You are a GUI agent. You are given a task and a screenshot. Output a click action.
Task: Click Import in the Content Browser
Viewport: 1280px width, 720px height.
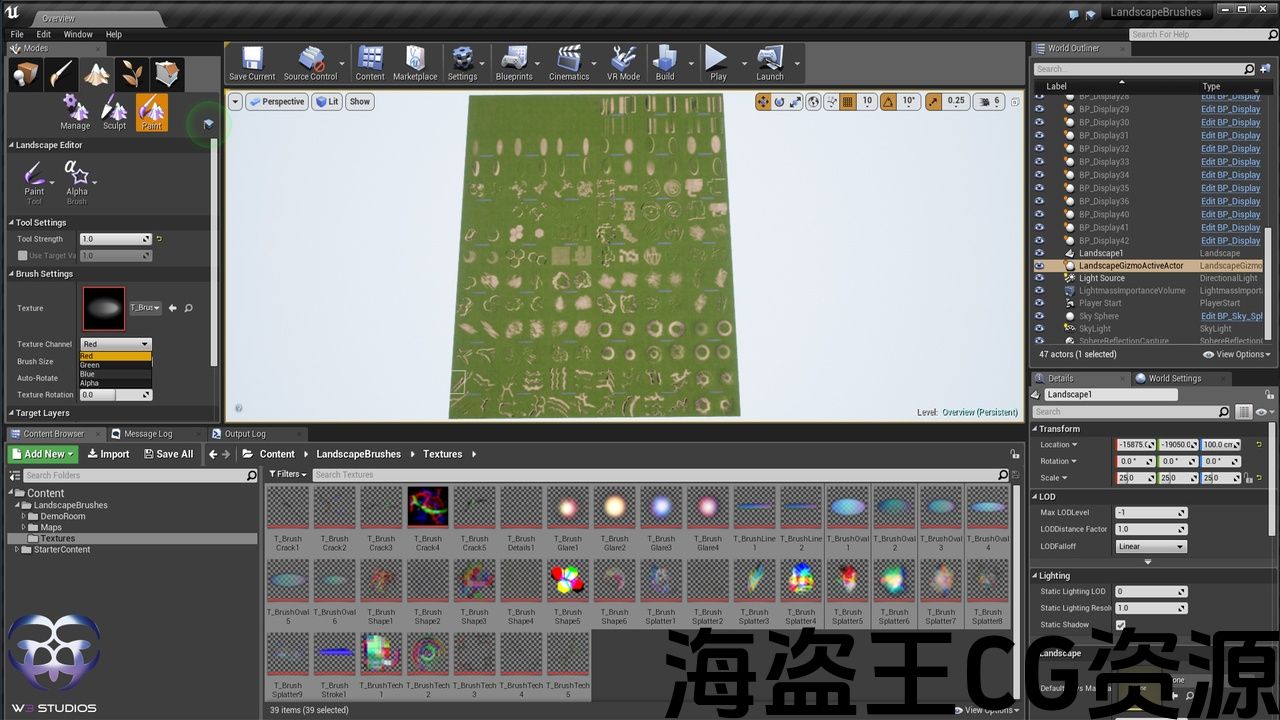click(108, 454)
